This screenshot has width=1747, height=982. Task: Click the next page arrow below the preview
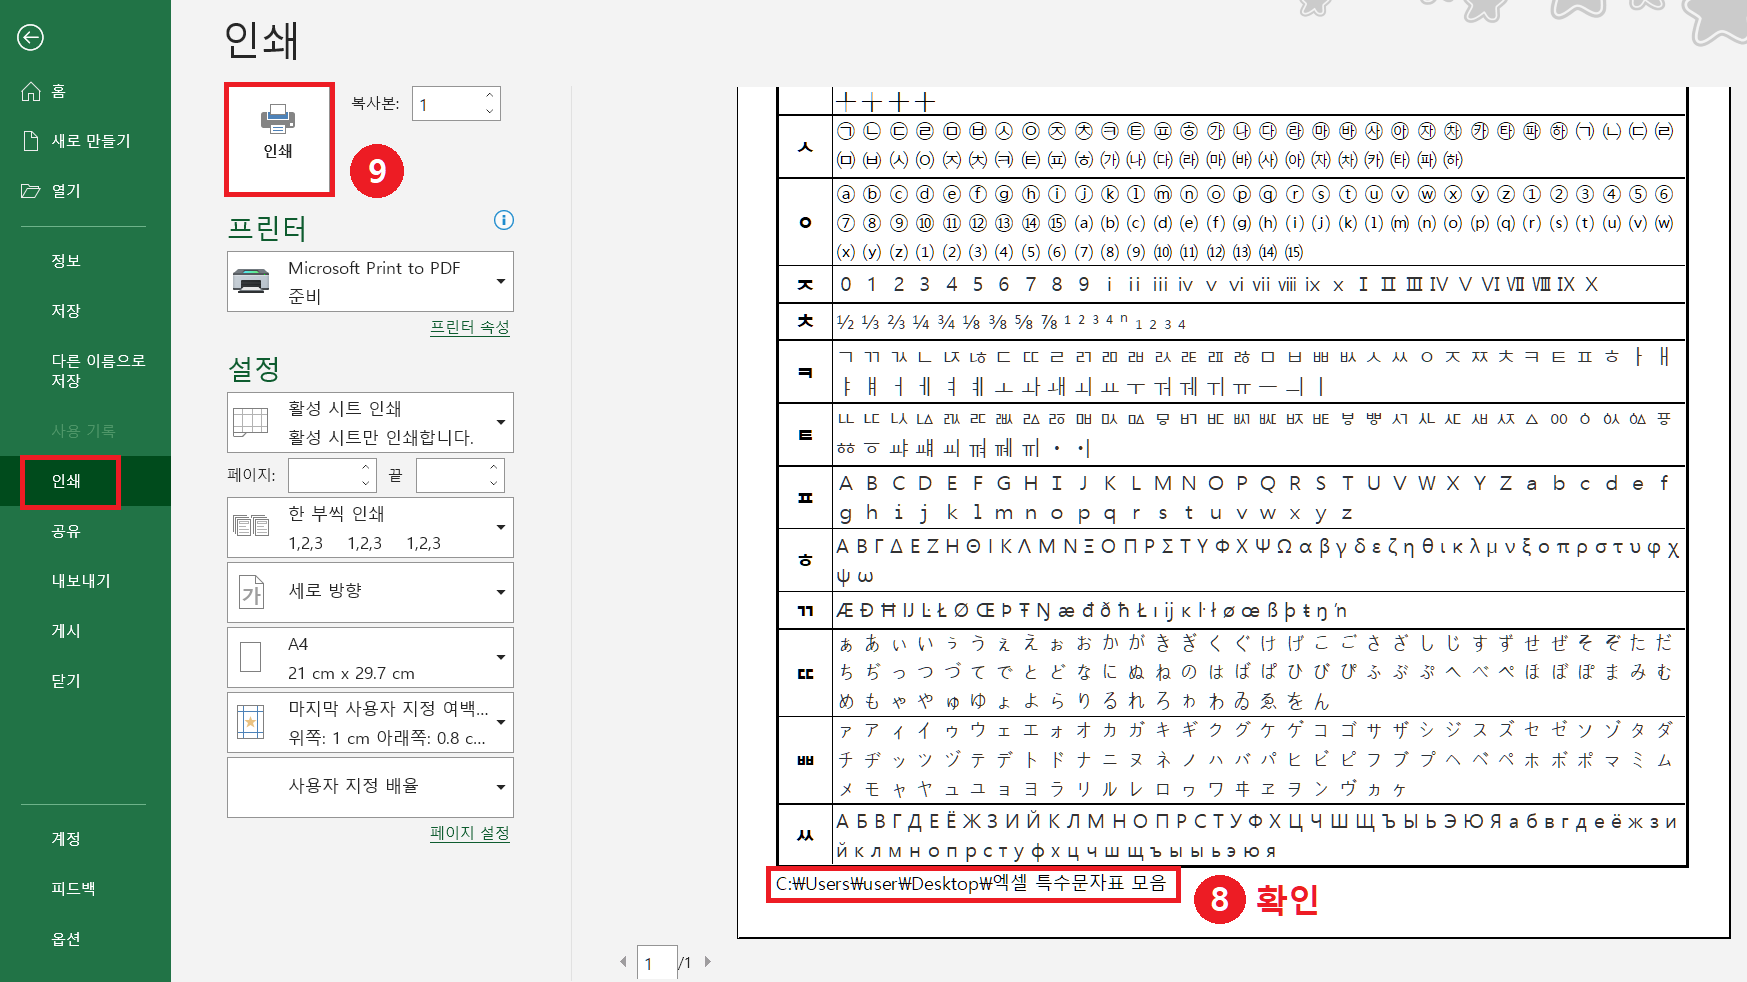(x=708, y=962)
